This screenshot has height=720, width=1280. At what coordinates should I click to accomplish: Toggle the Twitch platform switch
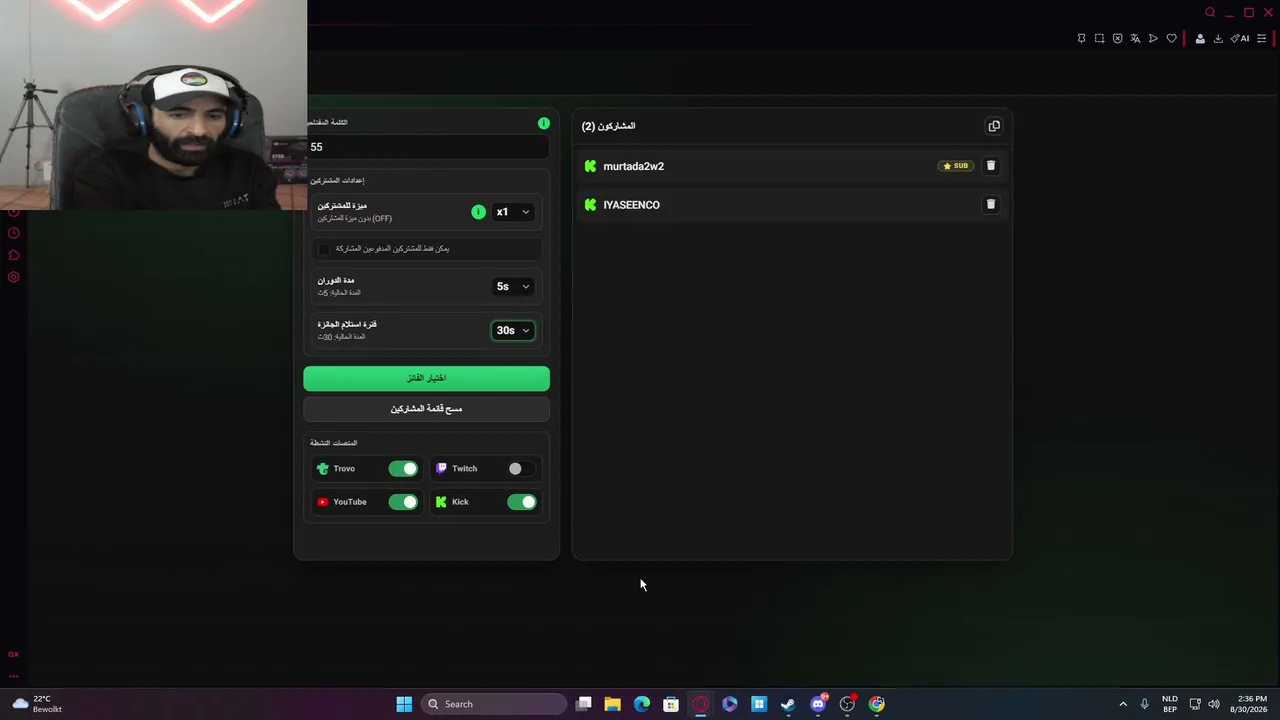521,468
